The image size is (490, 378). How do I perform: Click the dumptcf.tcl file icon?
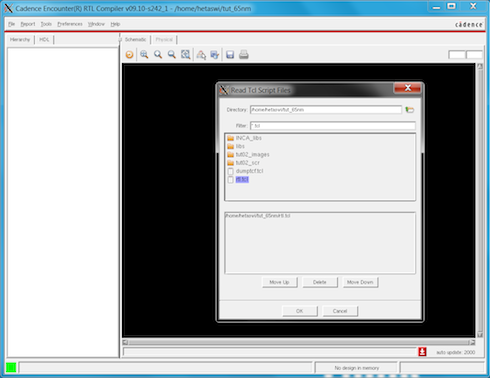230,171
